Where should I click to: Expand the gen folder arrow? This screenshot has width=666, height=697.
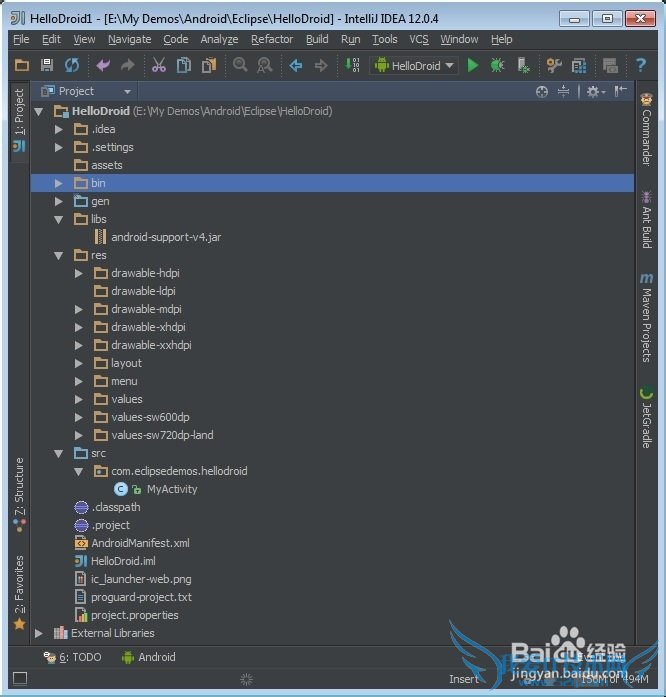tap(59, 201)
